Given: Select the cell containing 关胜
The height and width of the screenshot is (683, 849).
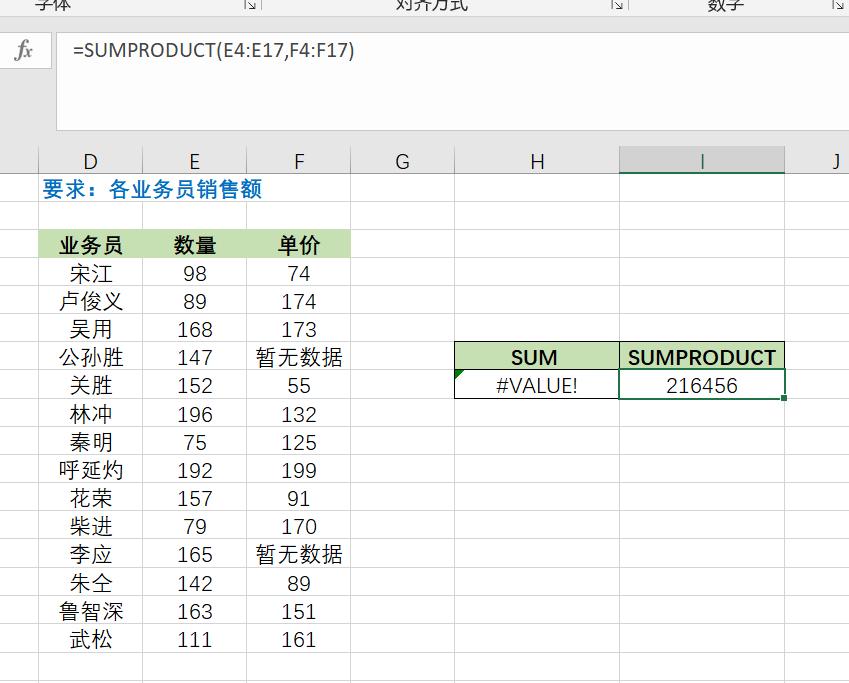Looking at the screenshot, I should (90, 386).
